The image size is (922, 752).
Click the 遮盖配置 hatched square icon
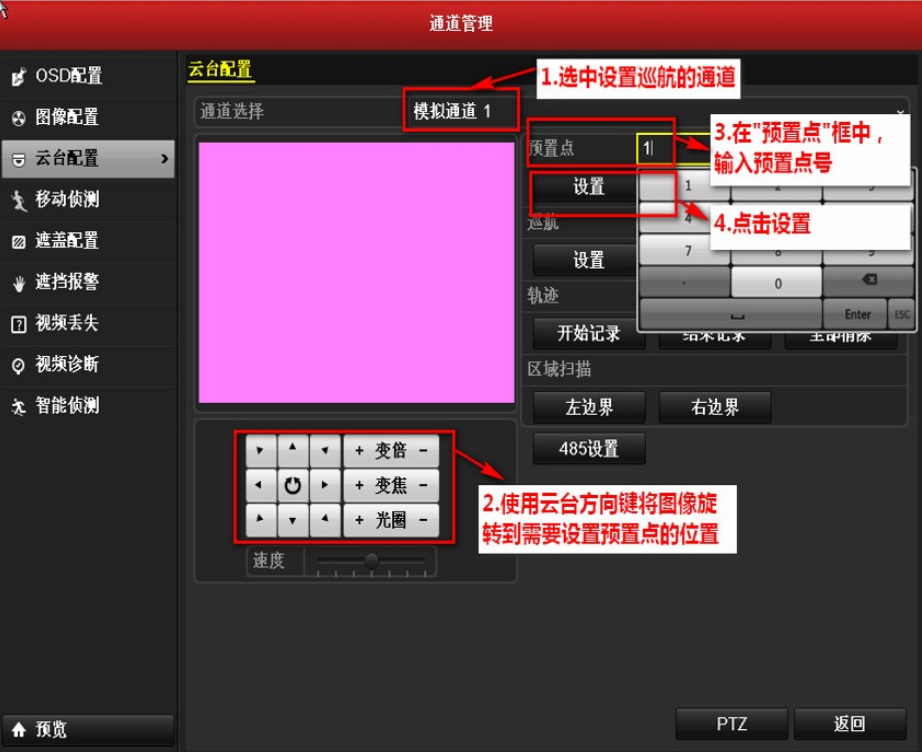coord(19,242)
